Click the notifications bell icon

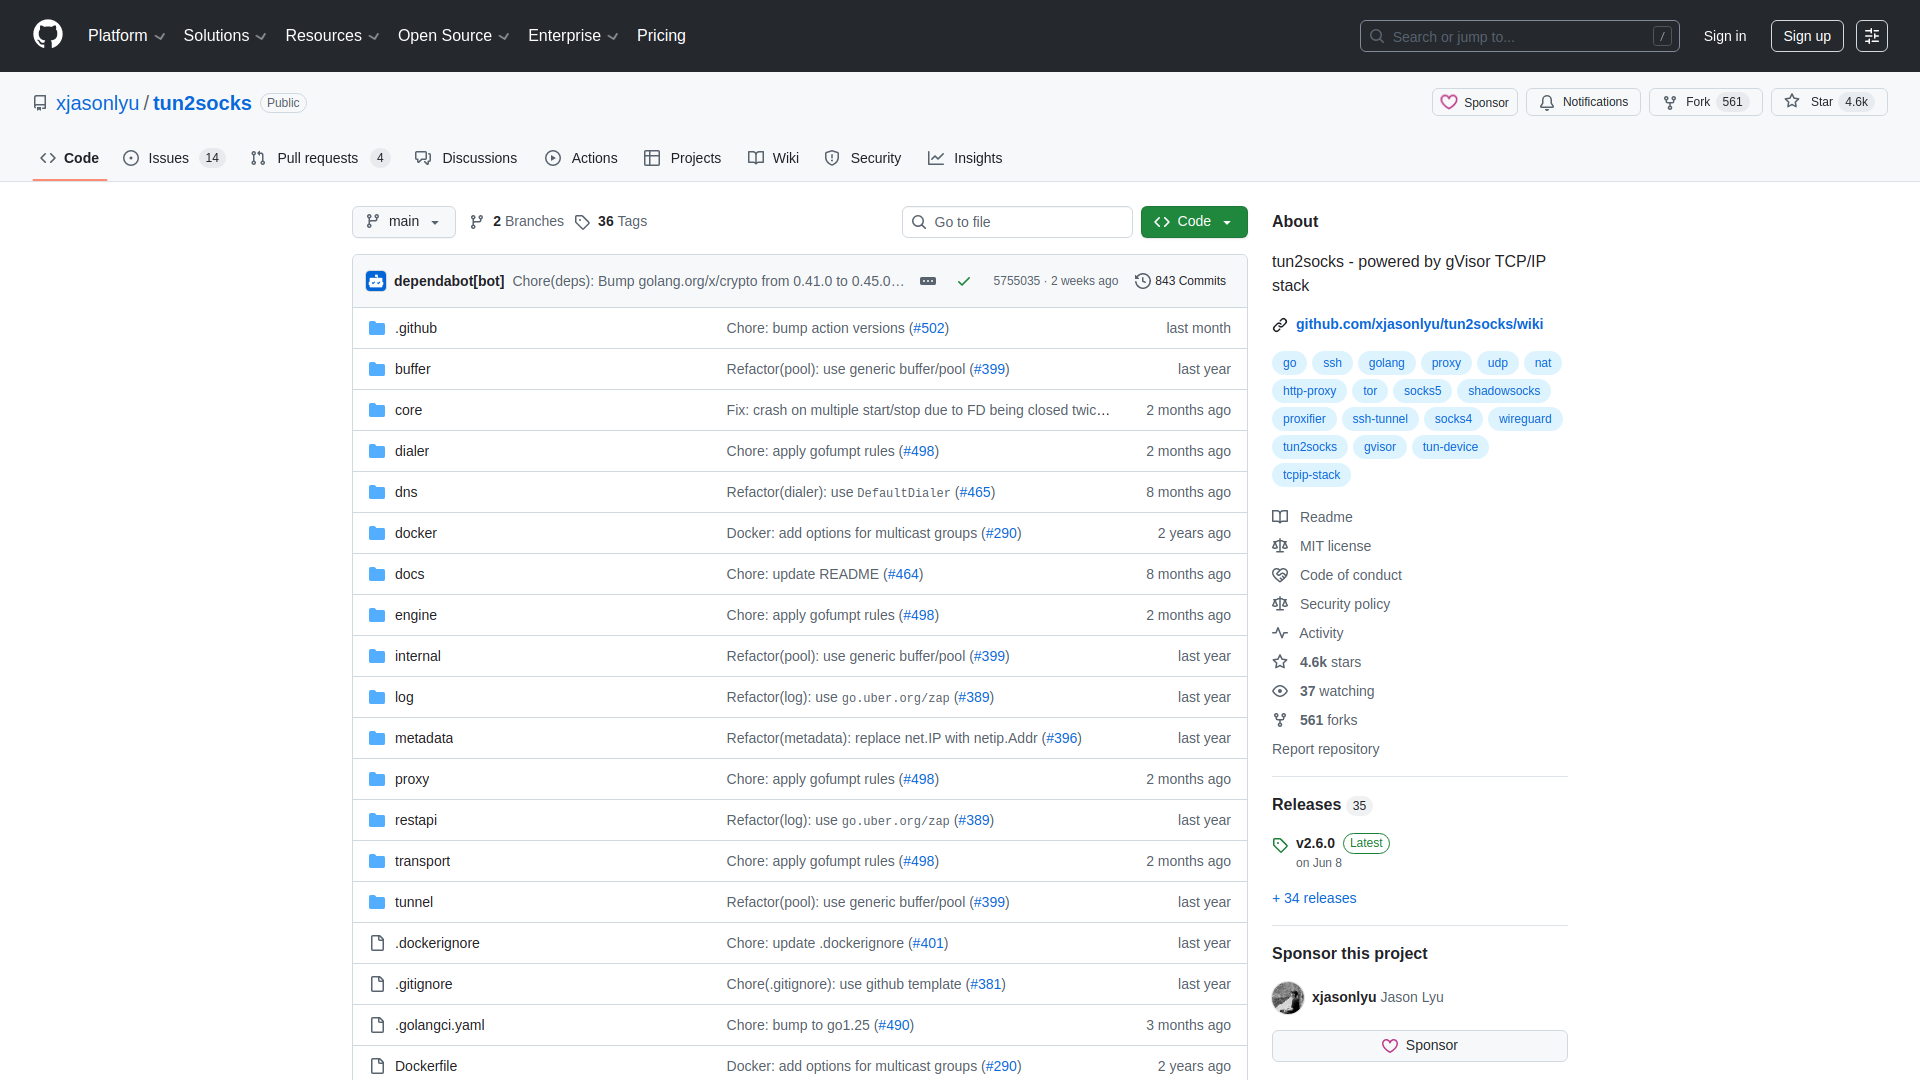point(1546,102)
